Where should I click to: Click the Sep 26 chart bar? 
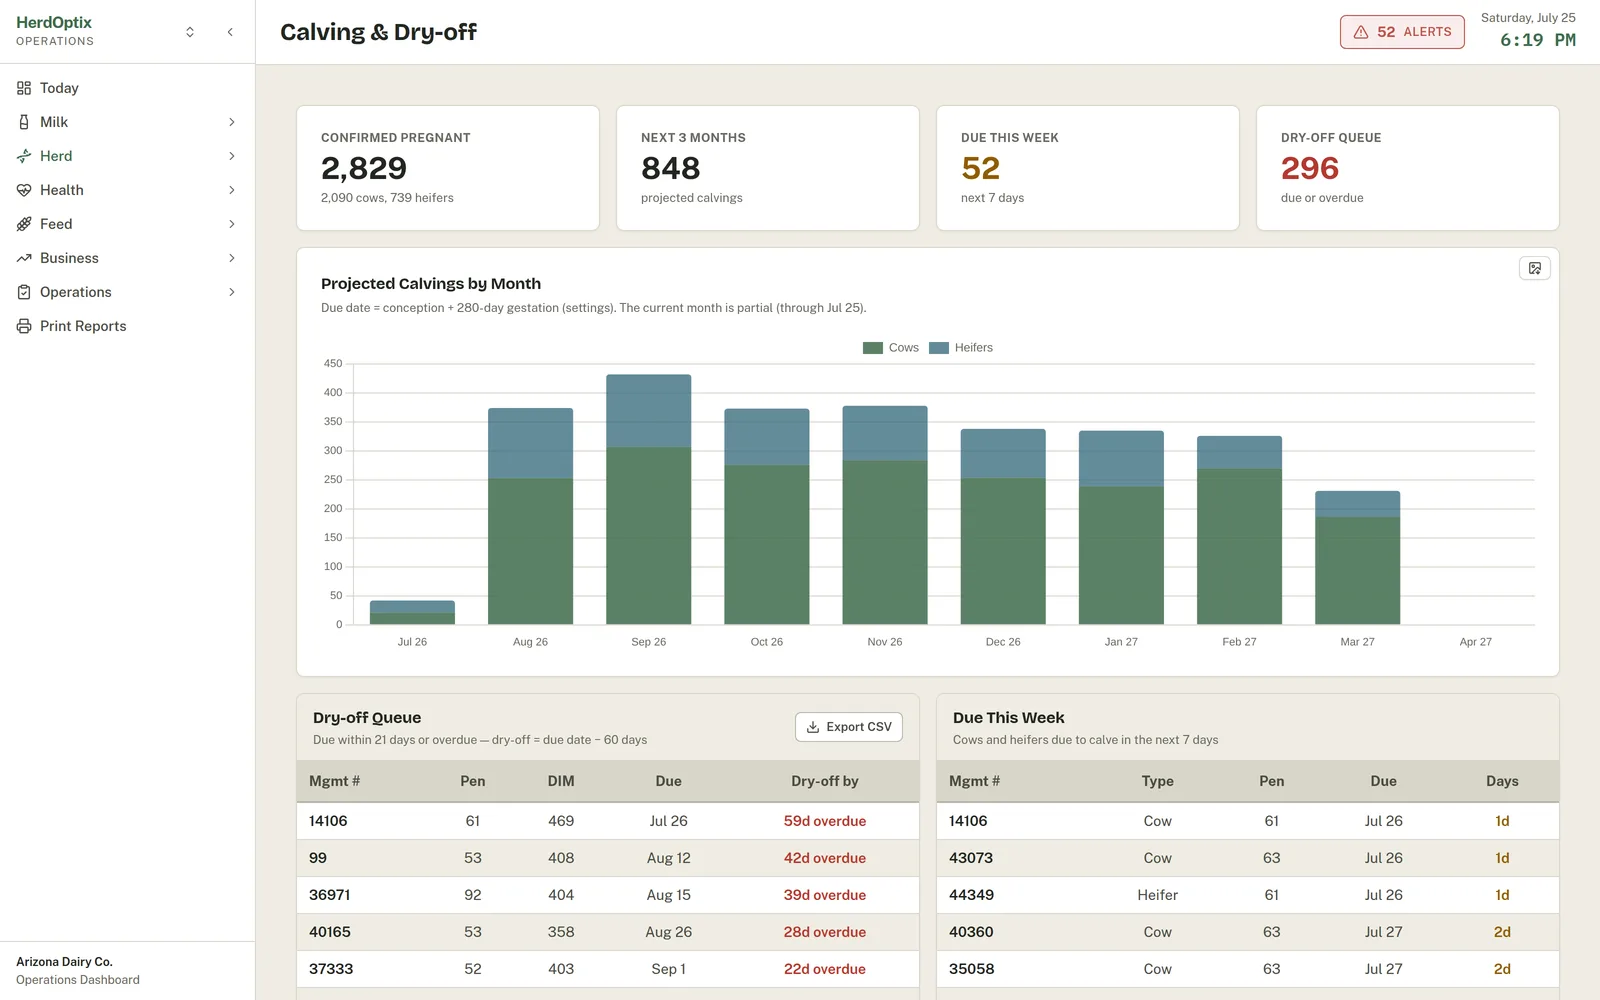[x=649, y=500]
